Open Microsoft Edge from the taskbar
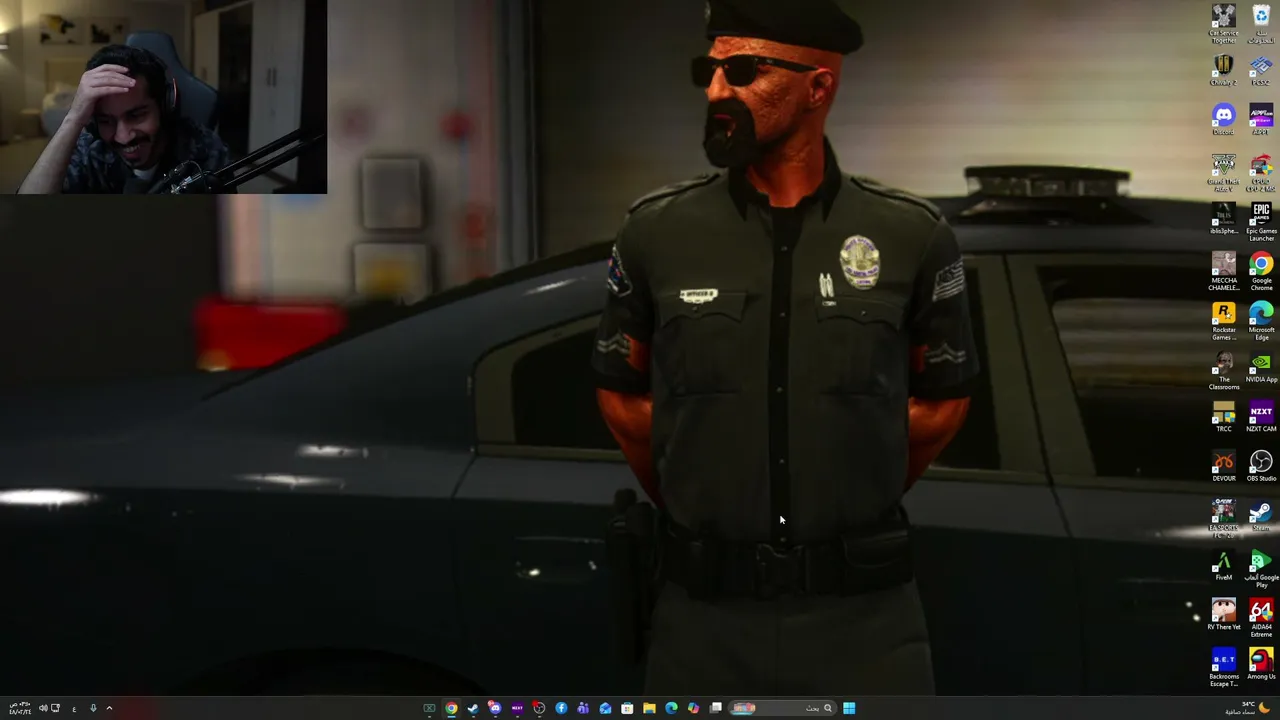Screen dimensions: 1280x720 (x=671, y=708)
